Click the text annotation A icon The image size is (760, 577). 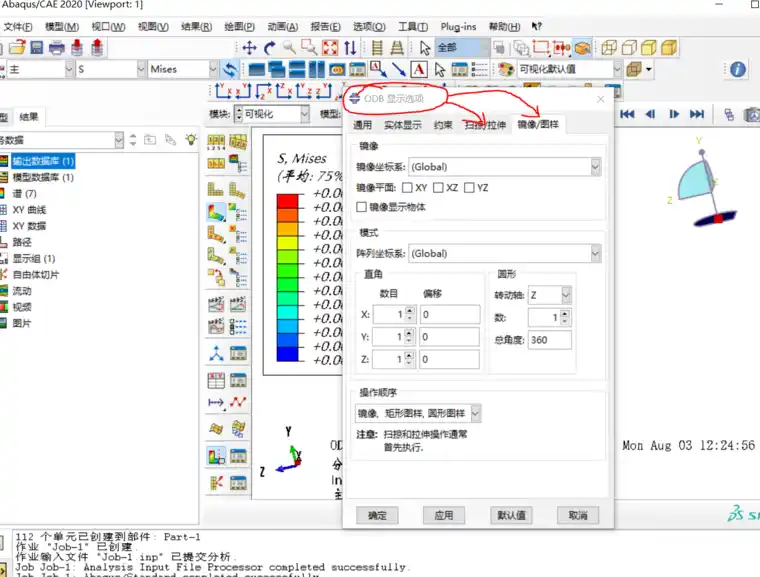pyautogui.click(x=419, y=69)
